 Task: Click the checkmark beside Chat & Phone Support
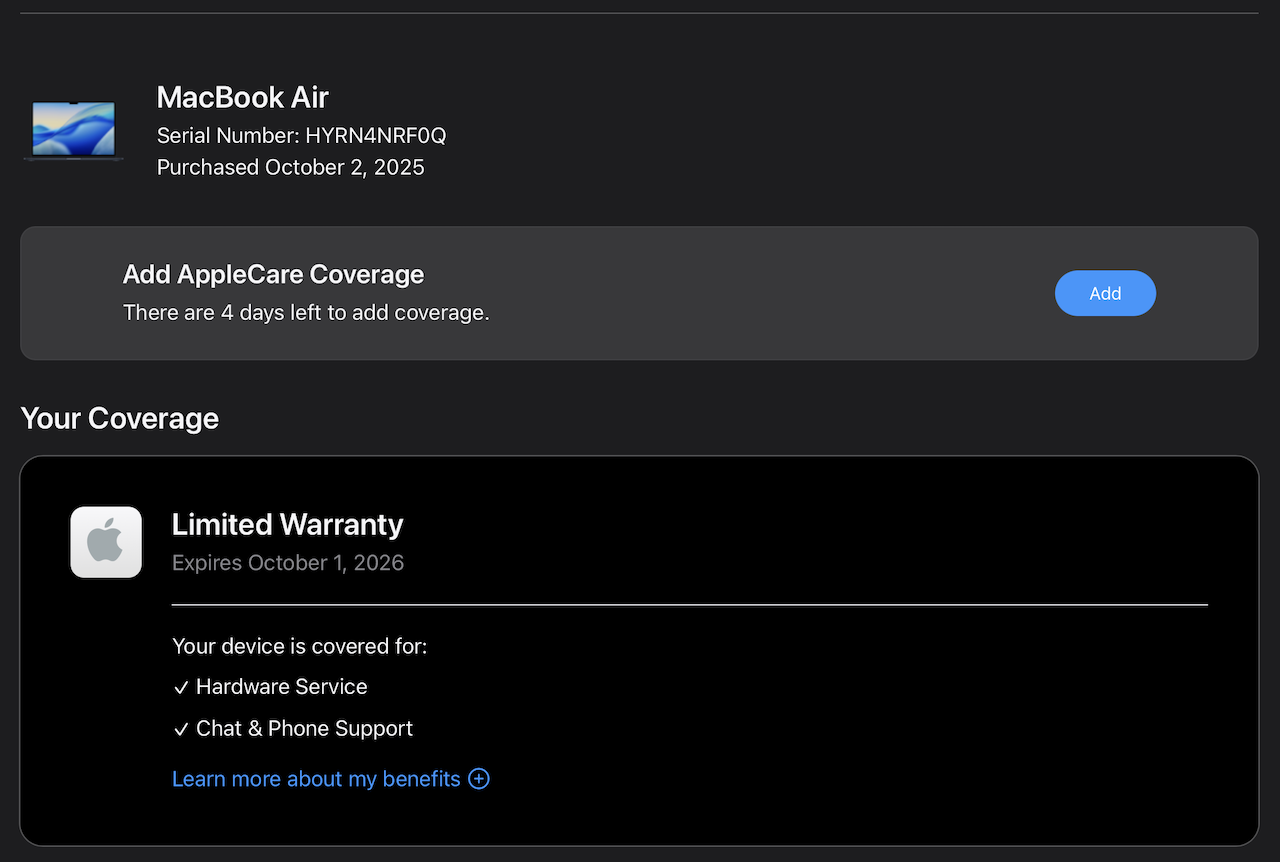pyautogui.click(x=181, y=730)
